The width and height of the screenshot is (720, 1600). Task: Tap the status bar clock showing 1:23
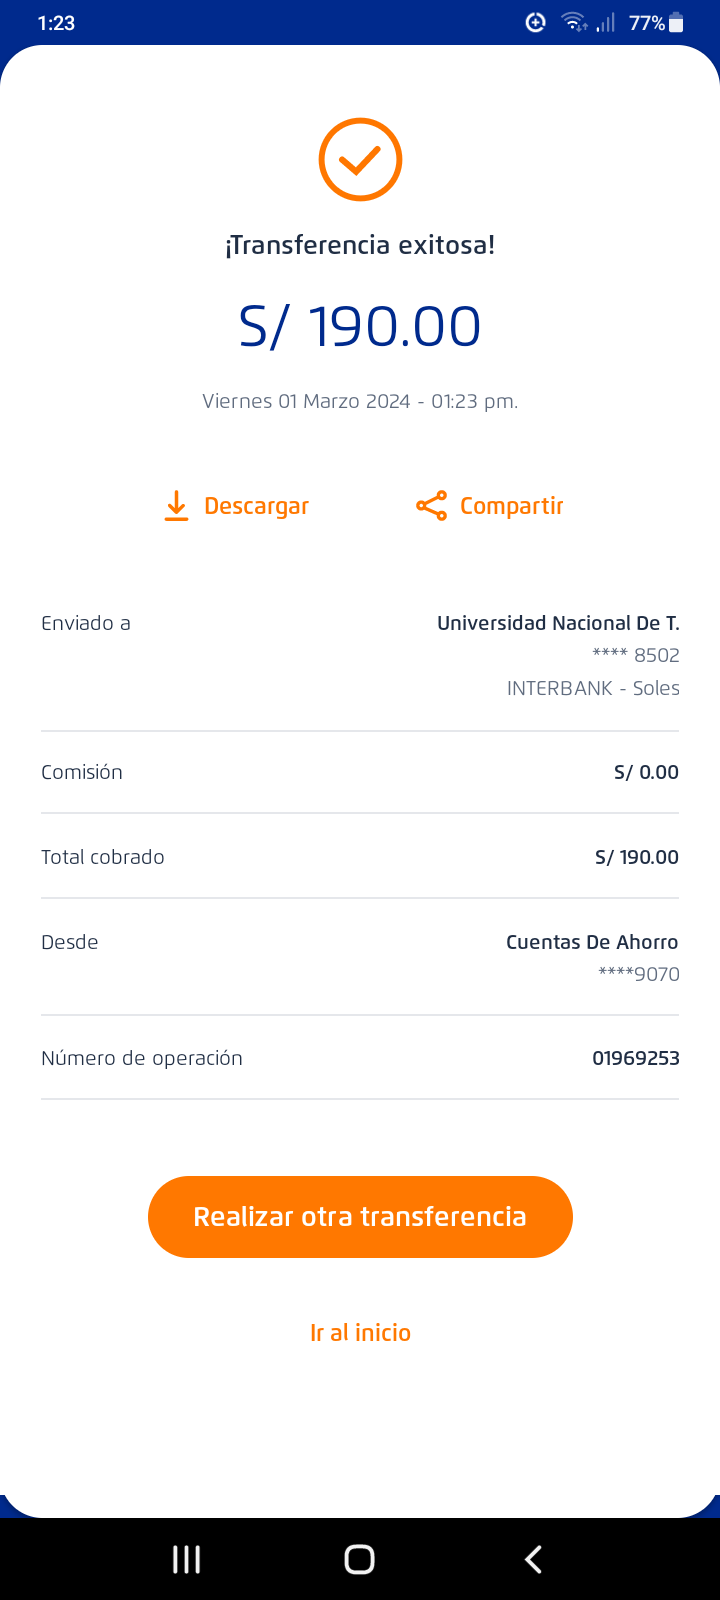coord(56,23)
